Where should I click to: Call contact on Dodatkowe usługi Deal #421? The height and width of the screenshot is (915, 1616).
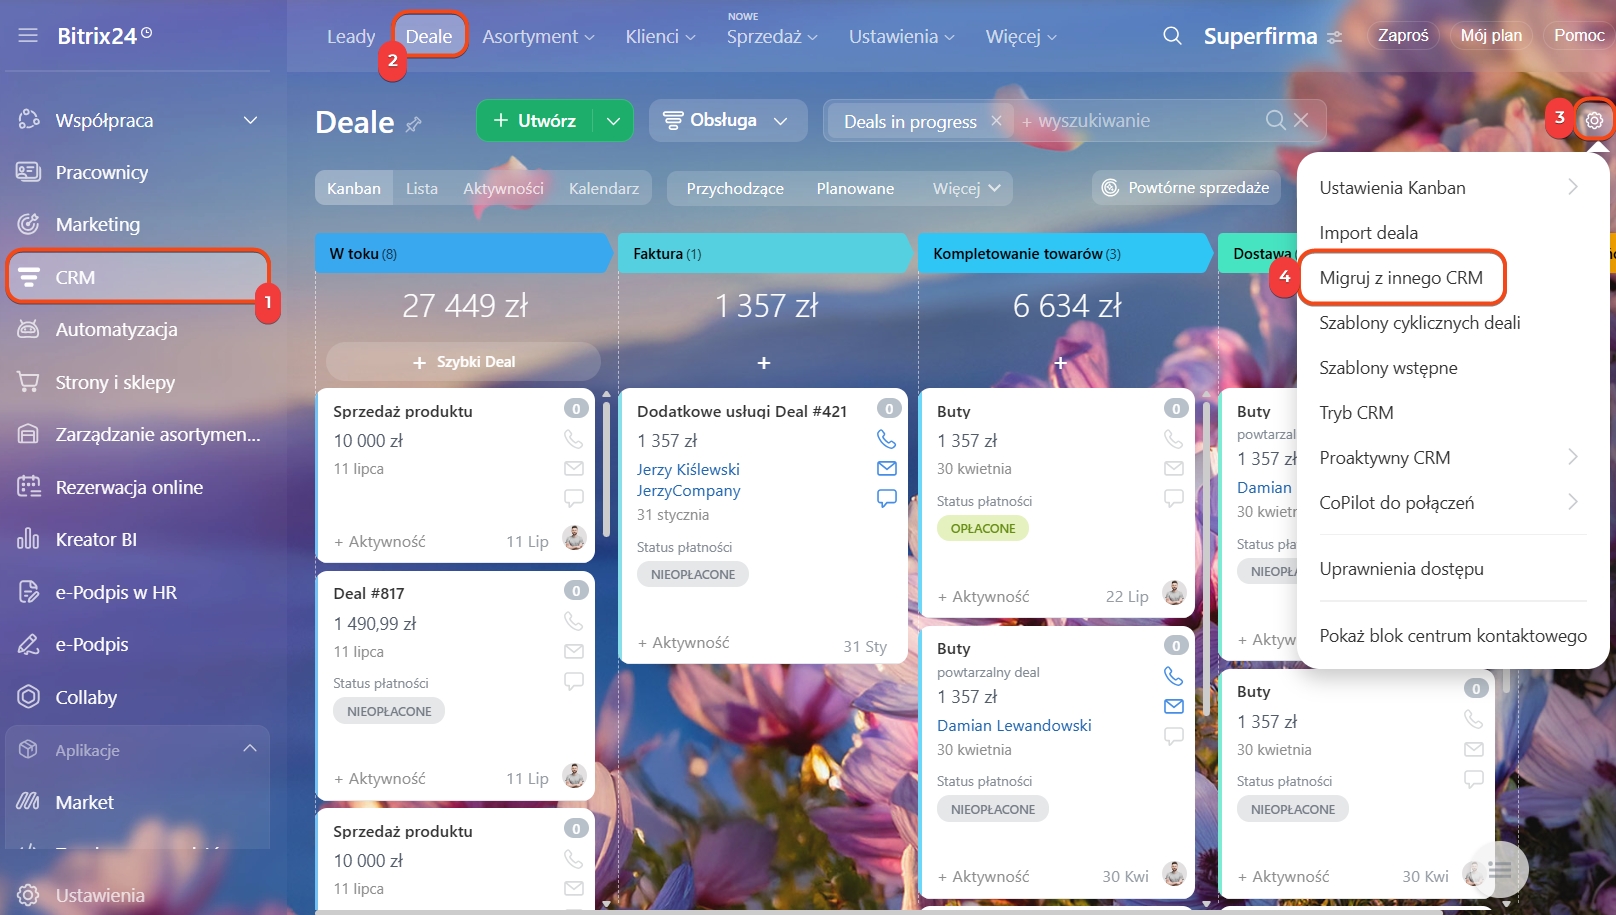pos(886,439)
